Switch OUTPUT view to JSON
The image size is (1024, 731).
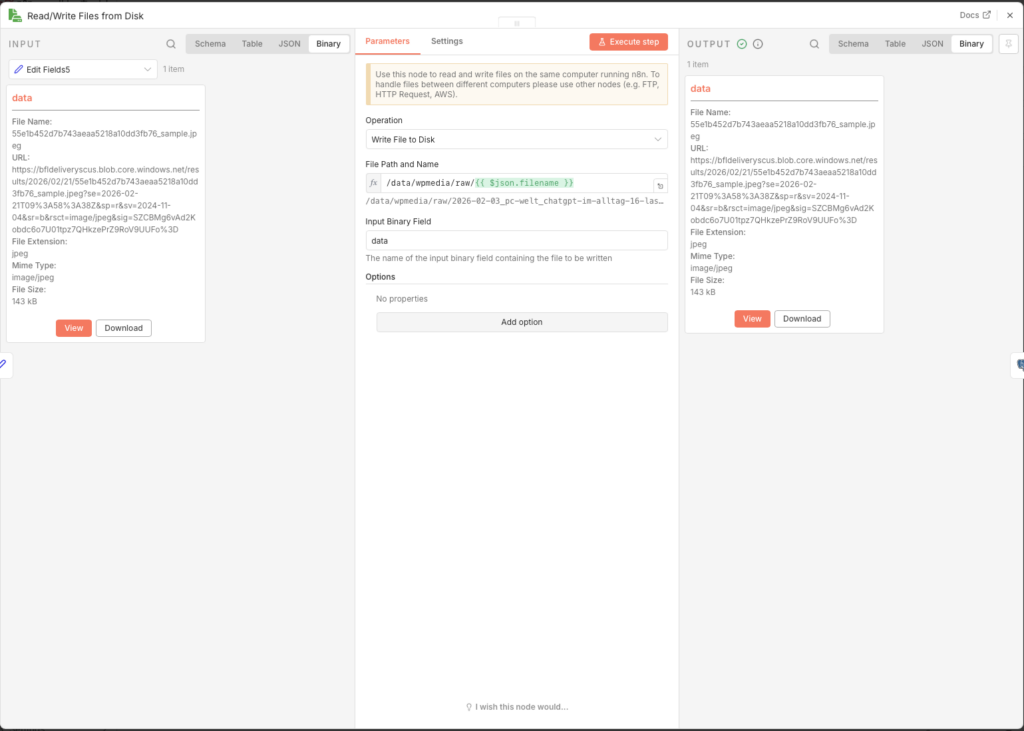(932, 44)
